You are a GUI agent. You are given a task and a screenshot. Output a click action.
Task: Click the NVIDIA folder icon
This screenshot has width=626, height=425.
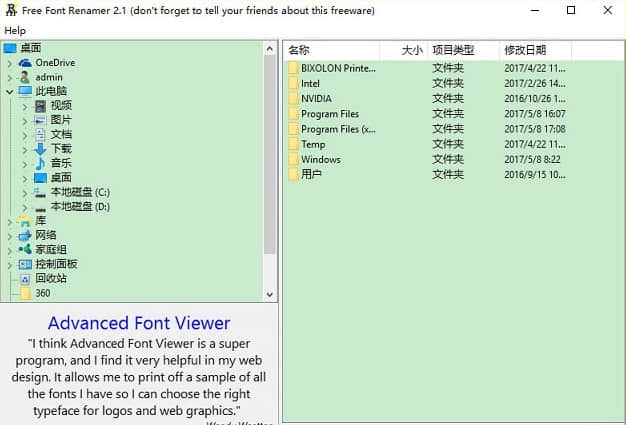coord(292,99)
